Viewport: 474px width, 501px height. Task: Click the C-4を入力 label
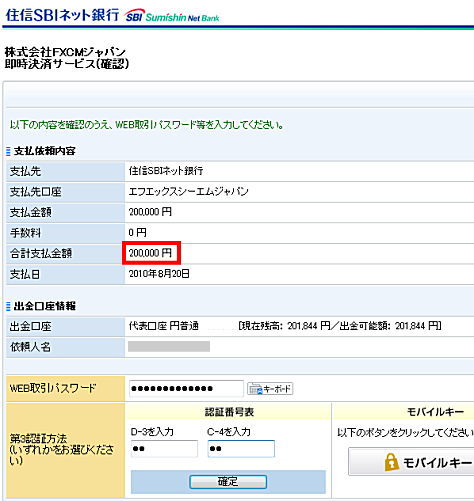pos(229,432)
